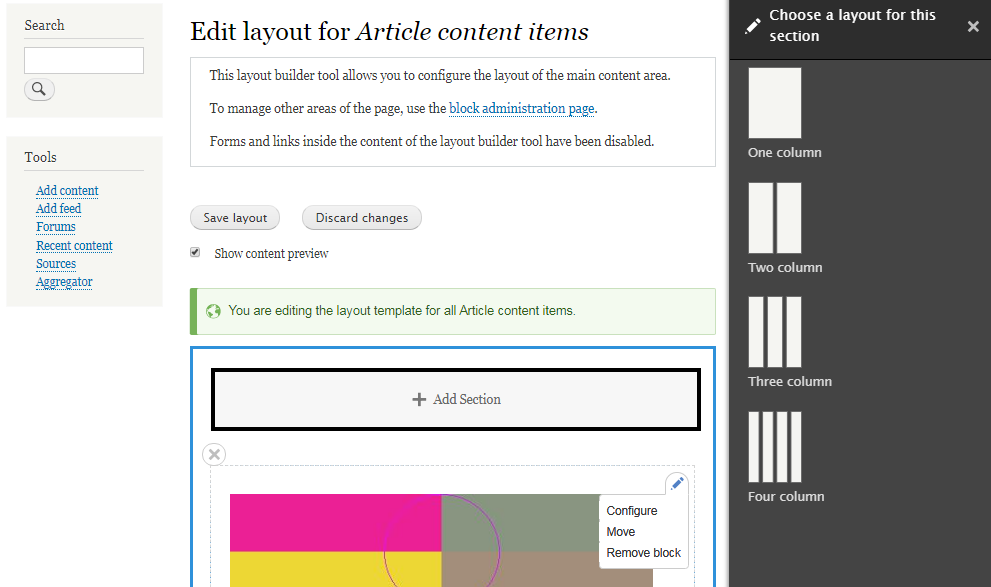Screen dimensions: 991x587
Task: Click the Save layout button
Action: pos(235,217)
